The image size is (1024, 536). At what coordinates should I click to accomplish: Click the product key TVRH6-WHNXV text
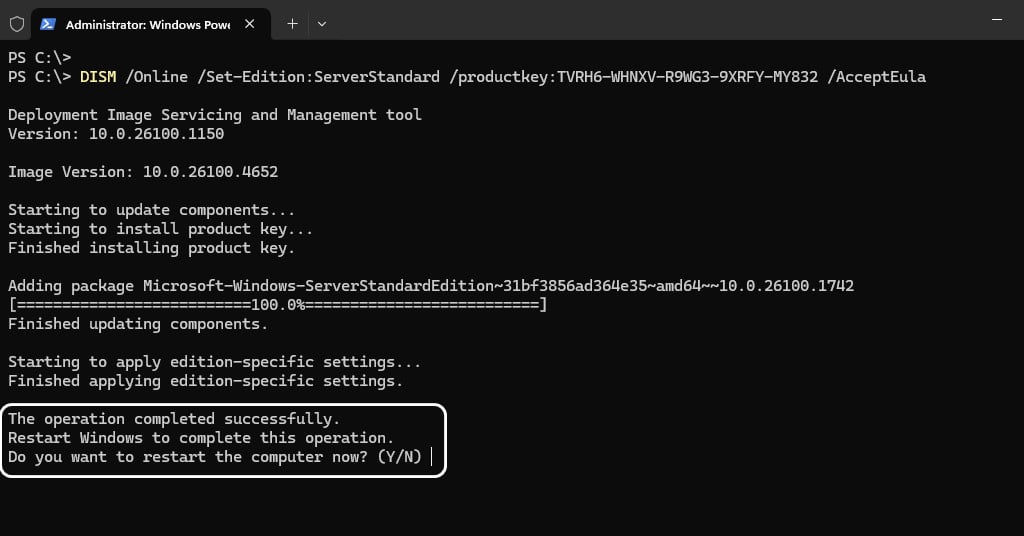687,76
